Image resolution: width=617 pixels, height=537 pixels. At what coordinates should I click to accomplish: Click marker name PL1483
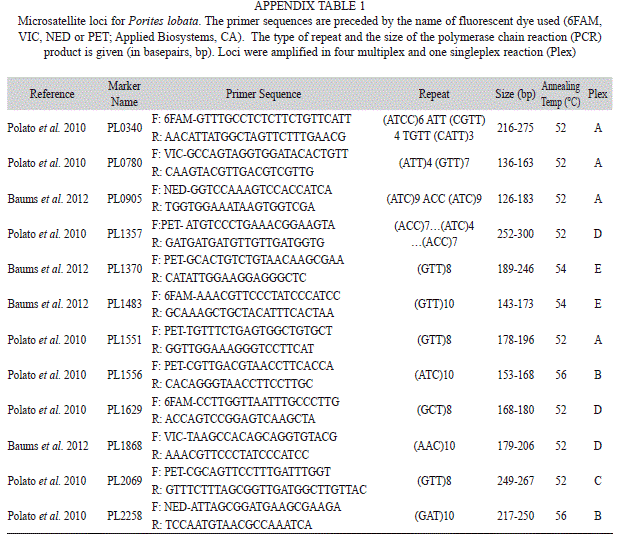[124, 304]
